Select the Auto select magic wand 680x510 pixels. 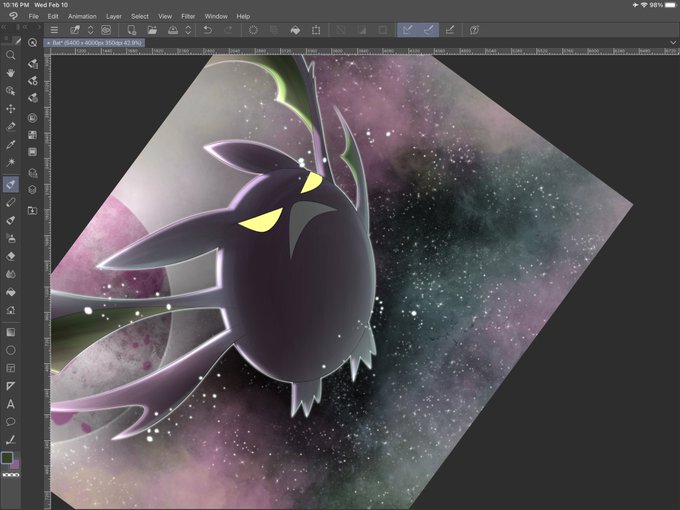[10, 162]
